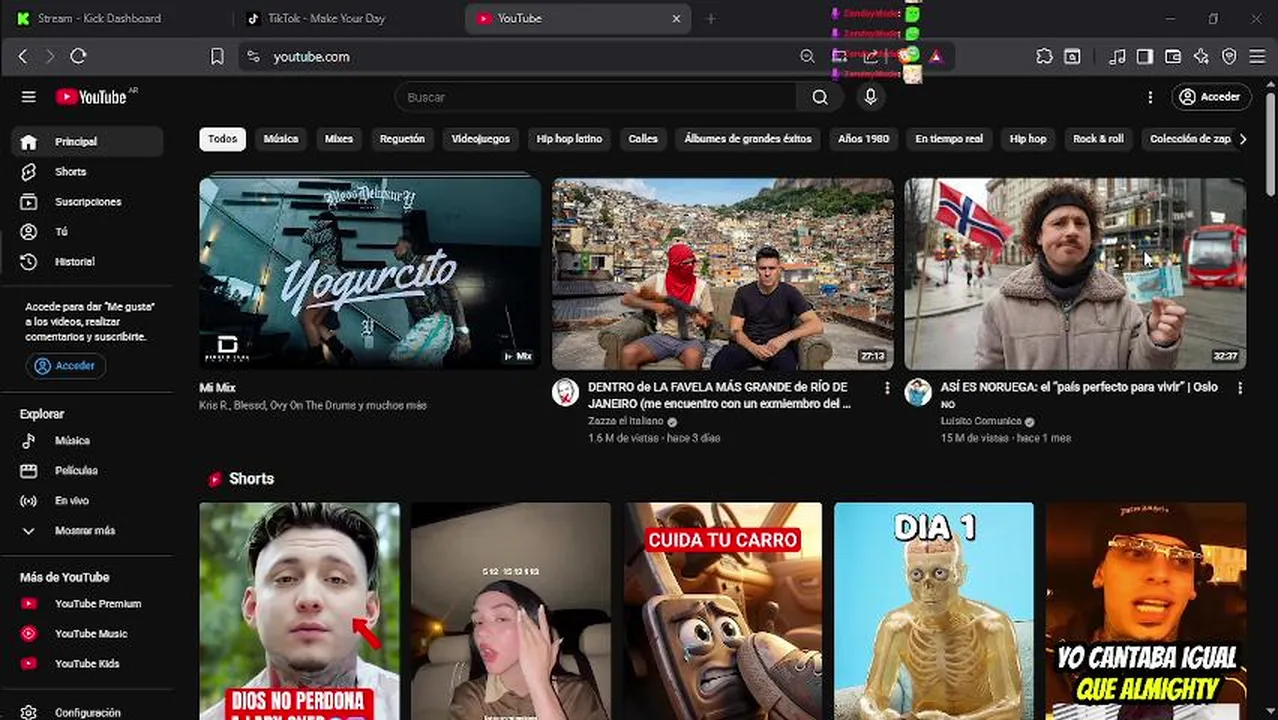Open YouTube Premium link
Screen dimensions: 1278x720
[88, 604]
